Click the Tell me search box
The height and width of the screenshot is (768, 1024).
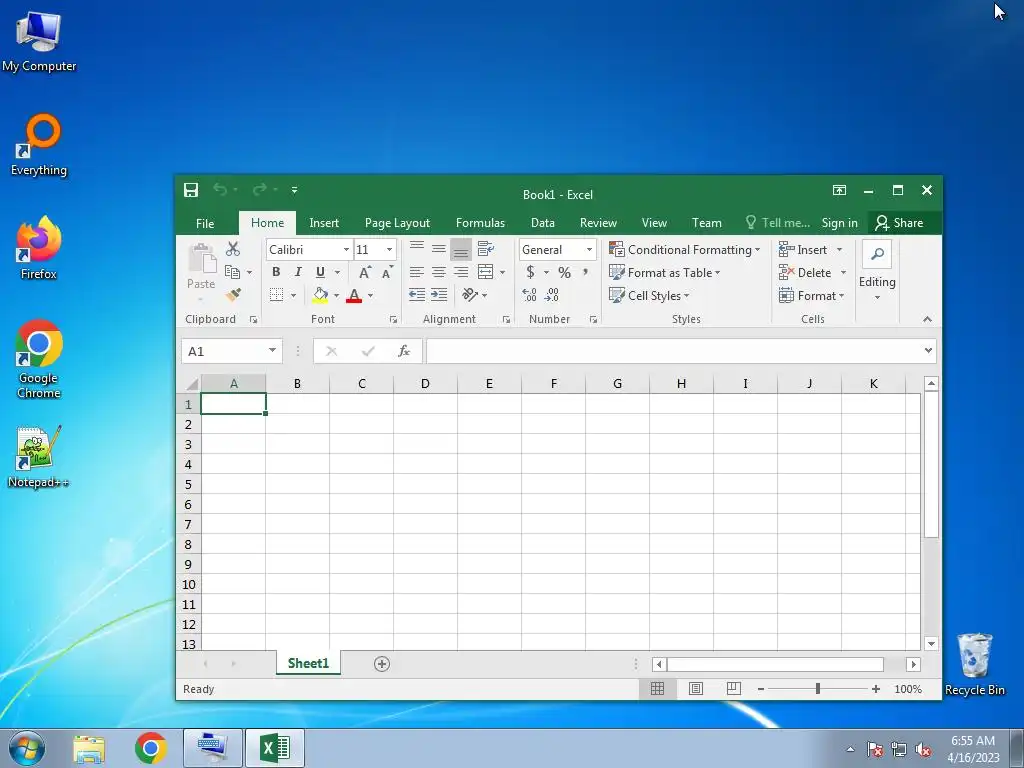[x=778, y=223]
